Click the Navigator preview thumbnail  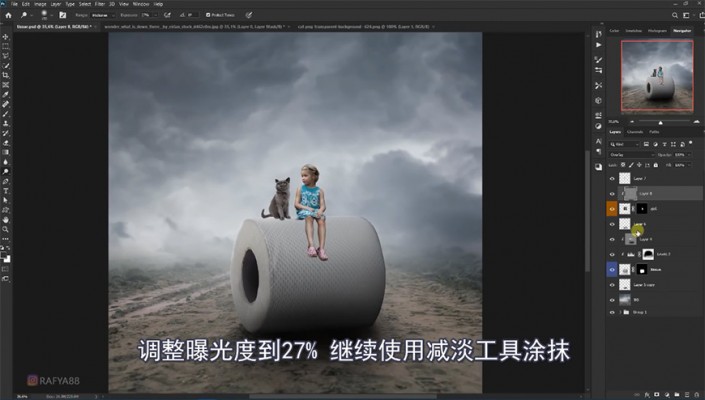657,75
